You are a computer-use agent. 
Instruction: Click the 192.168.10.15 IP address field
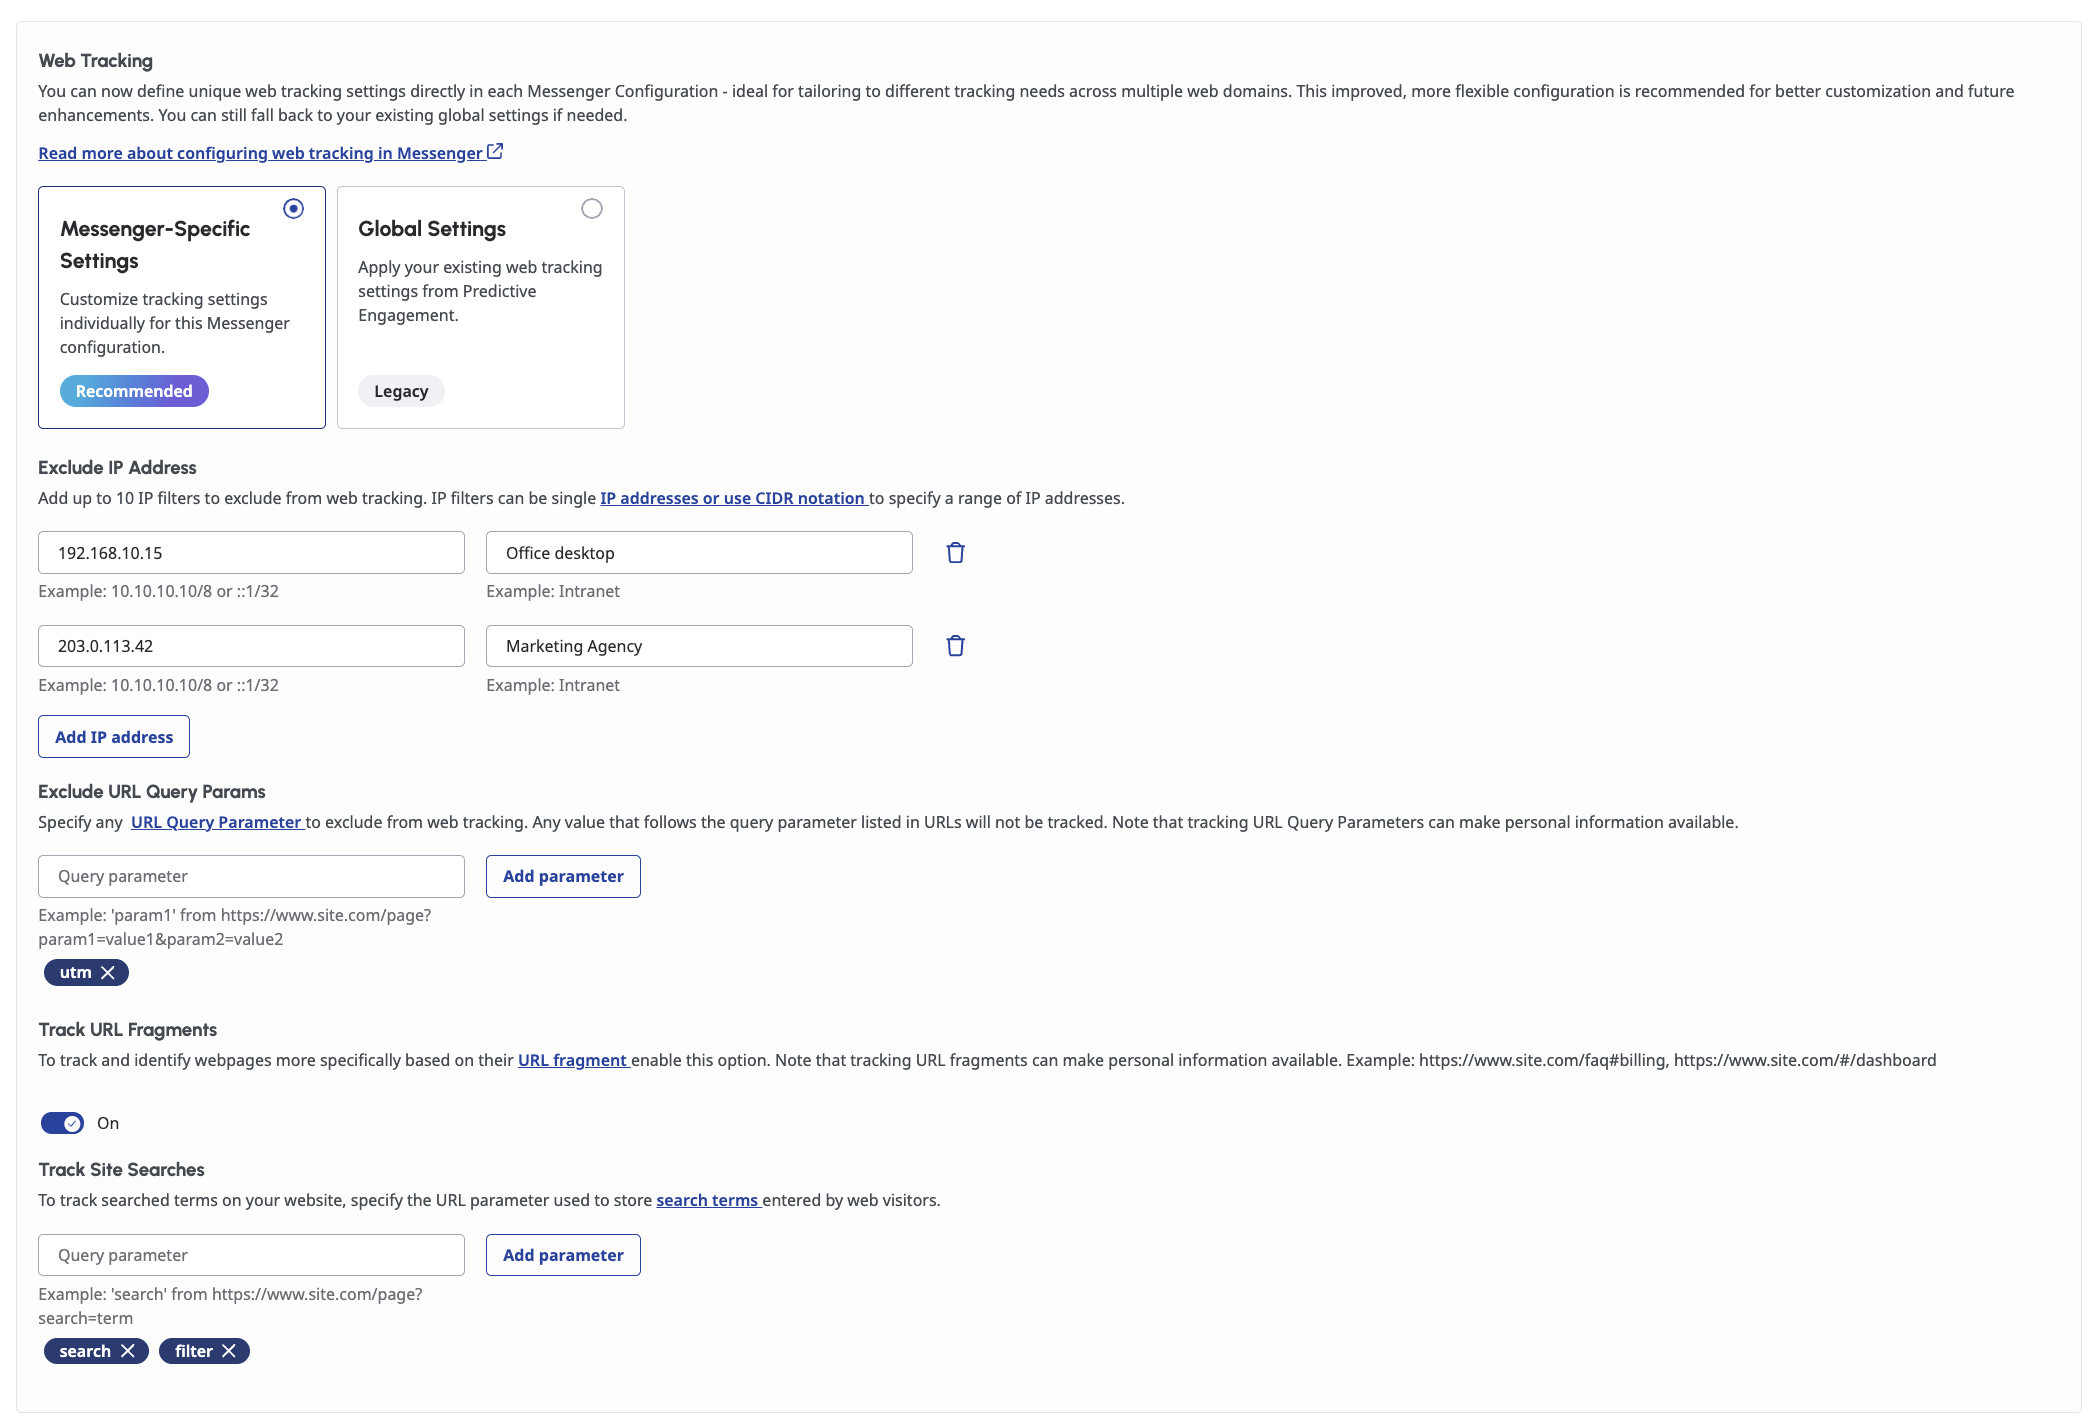pos(251,553)
